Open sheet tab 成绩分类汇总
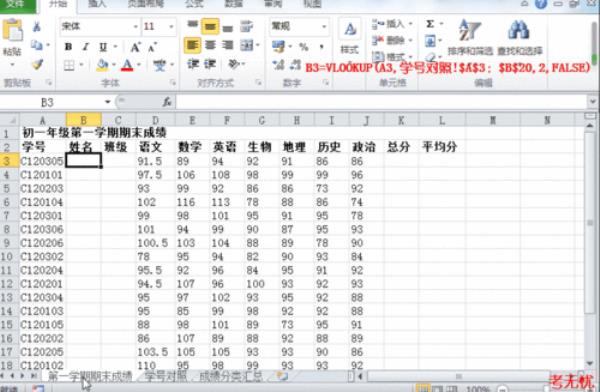Viewport: 600px width, 392px height. point(231,376)
